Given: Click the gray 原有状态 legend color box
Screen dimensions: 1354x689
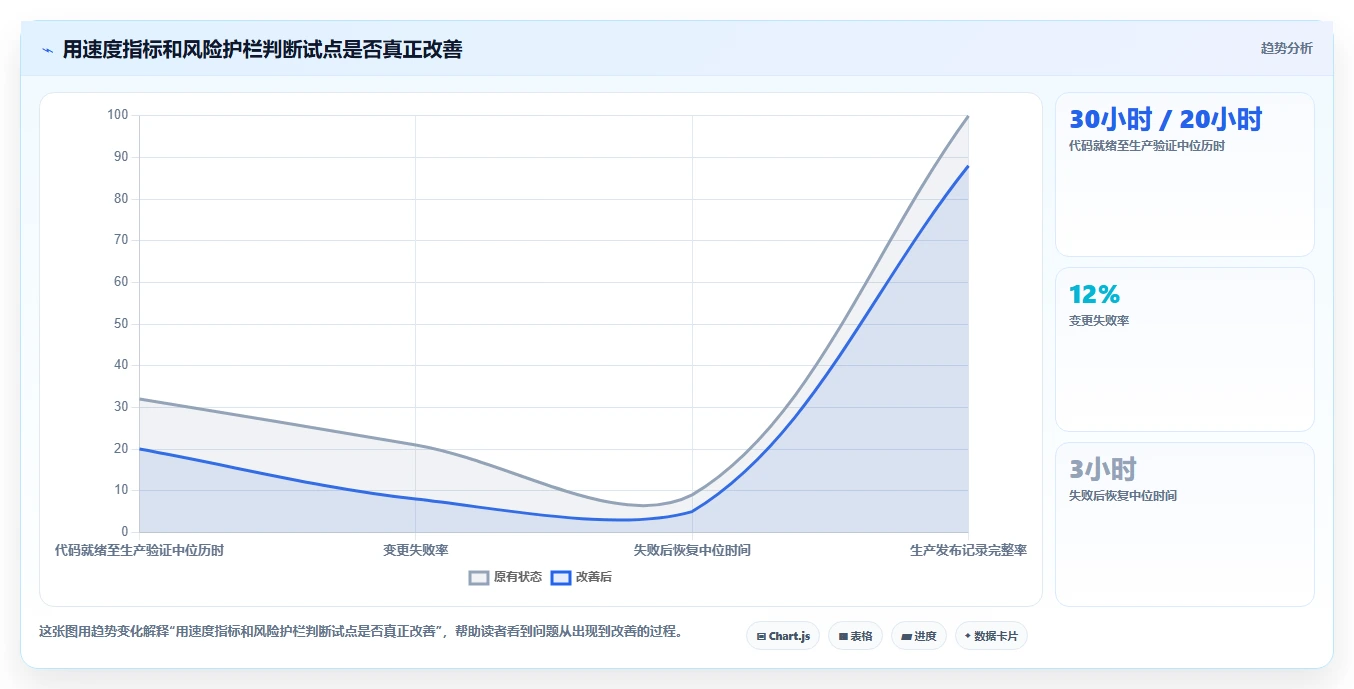Looking at the screenshot, I should coord(479,577).
